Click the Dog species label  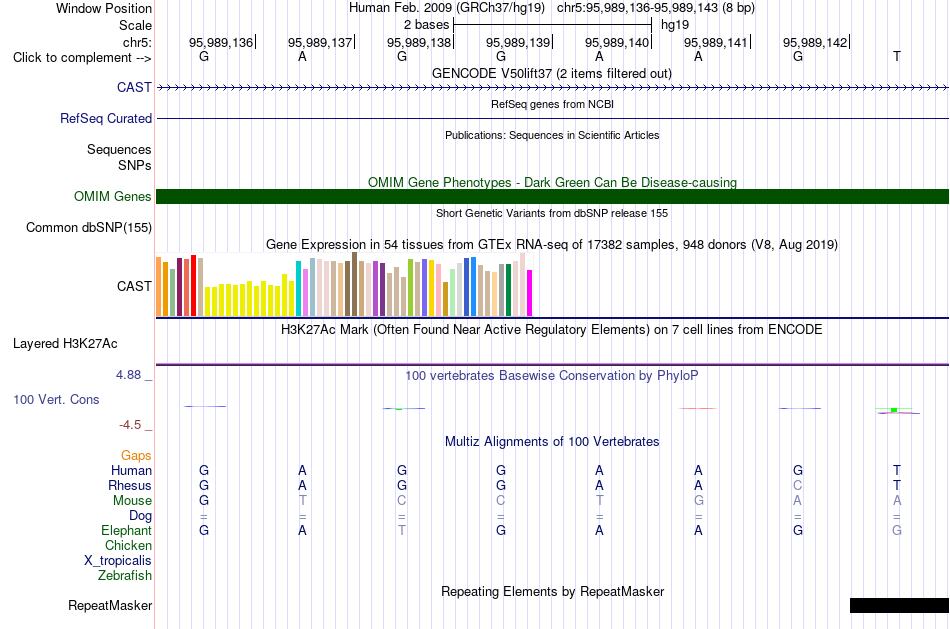tap(140, 516)
